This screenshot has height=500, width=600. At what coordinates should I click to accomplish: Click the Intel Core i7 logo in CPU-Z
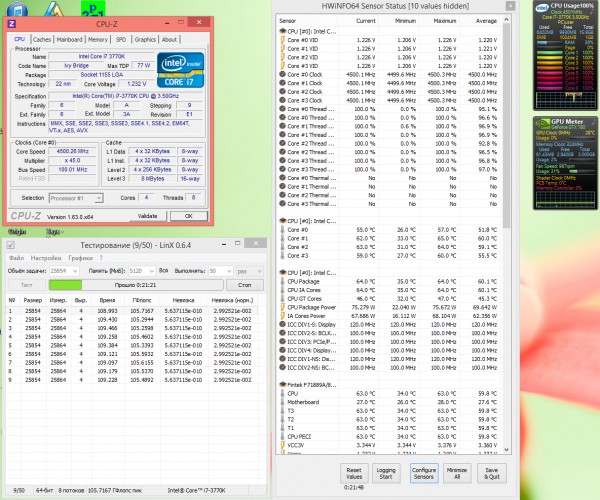180,70
